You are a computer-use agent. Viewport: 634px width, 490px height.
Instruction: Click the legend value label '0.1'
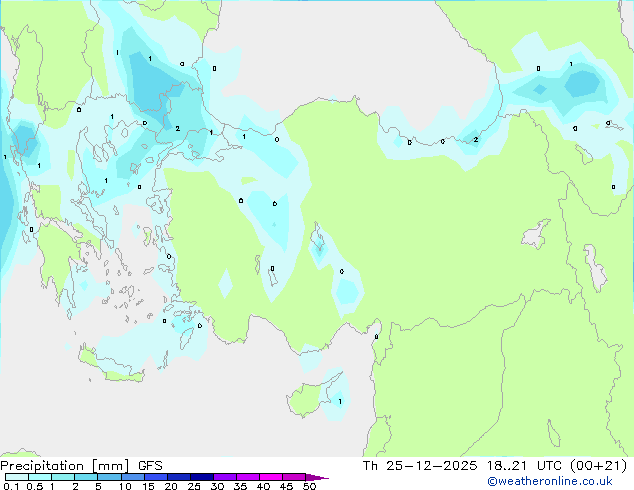pyautogui.click(x=11, y=486)
